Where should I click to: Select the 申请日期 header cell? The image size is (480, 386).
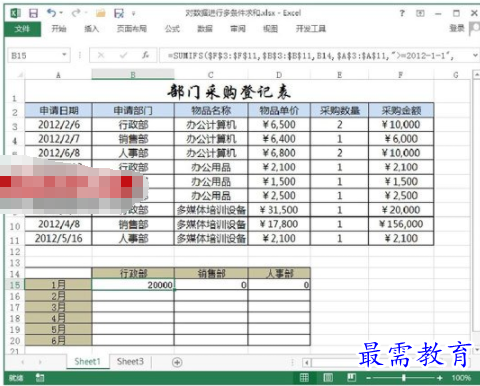coord(59,110)
